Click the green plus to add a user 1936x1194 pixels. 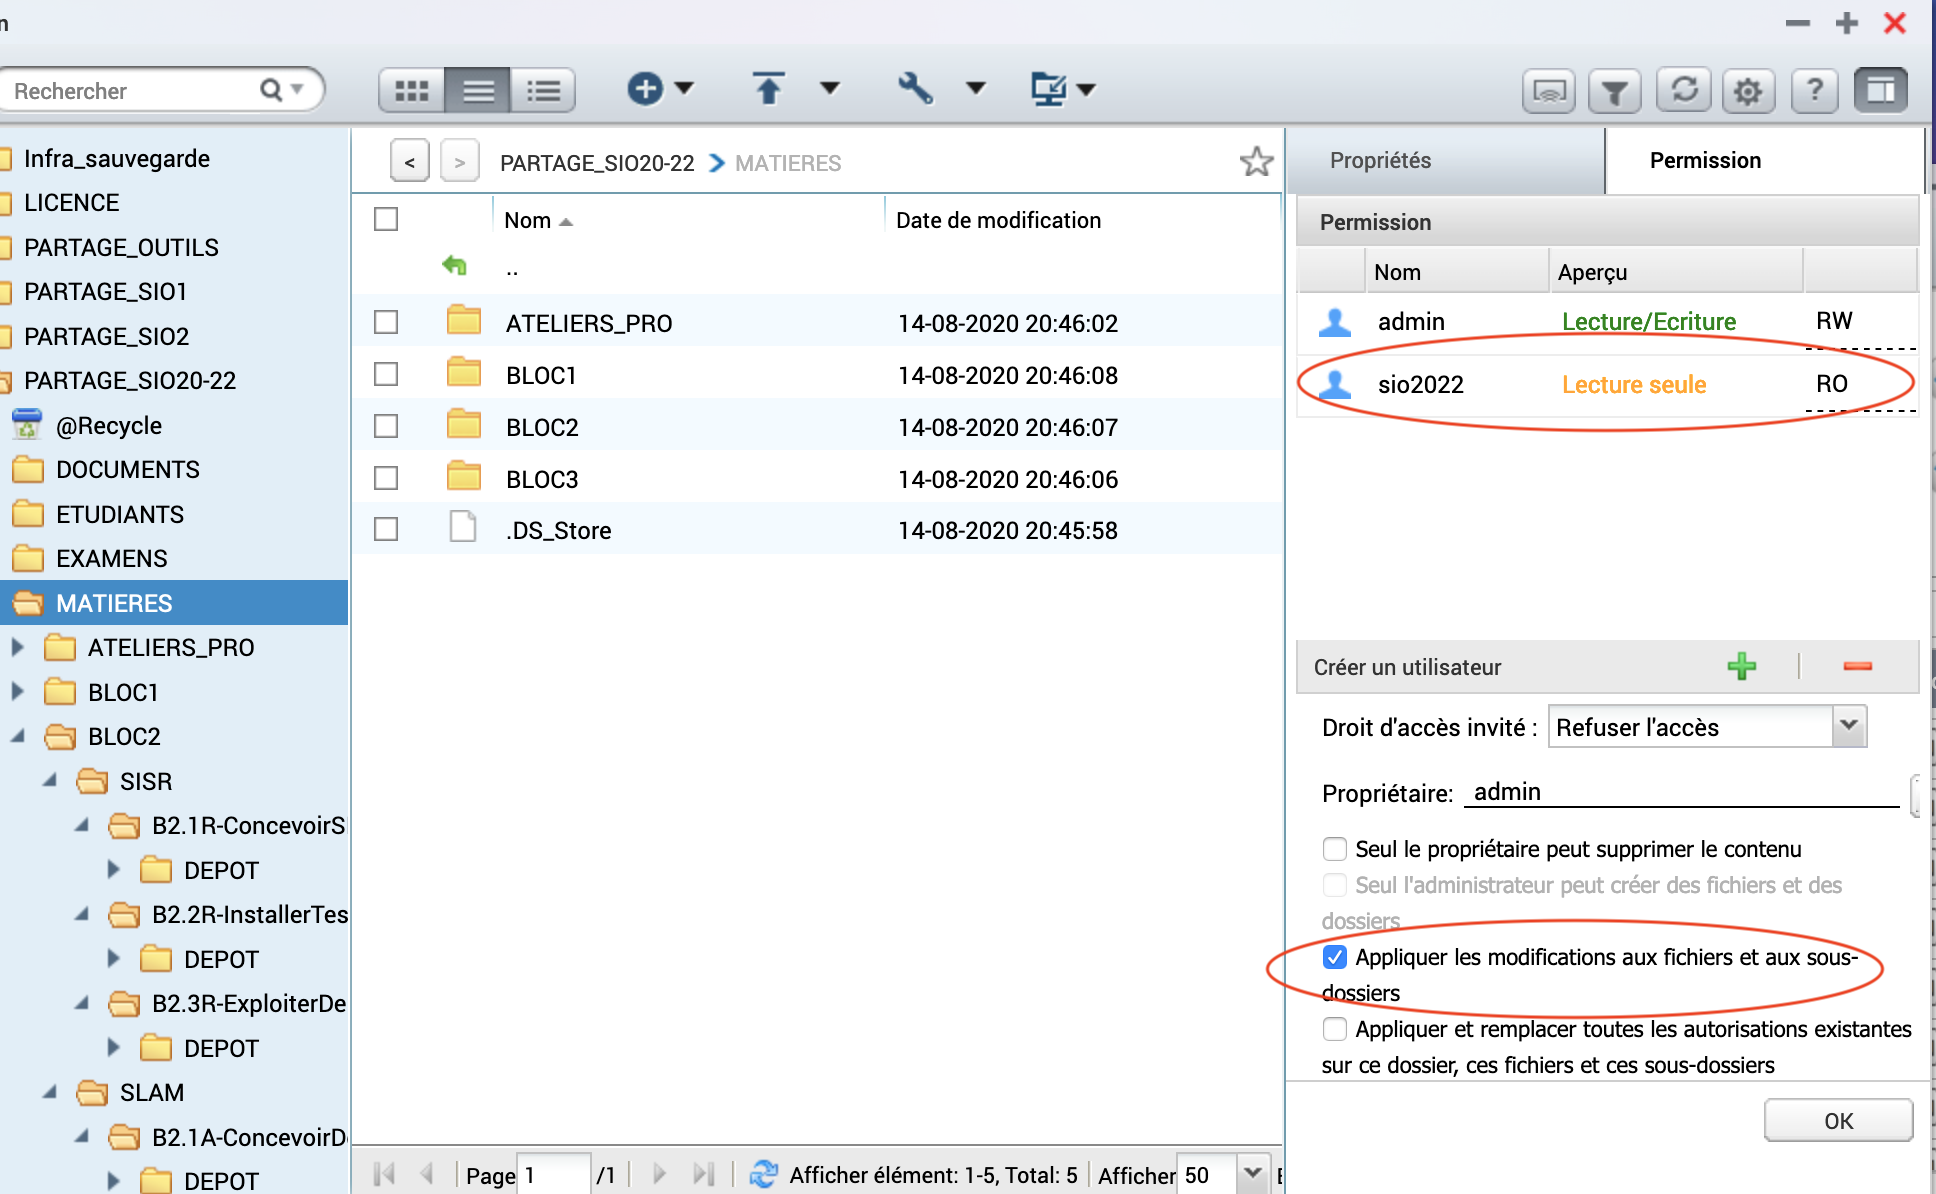click(1741, 667)
